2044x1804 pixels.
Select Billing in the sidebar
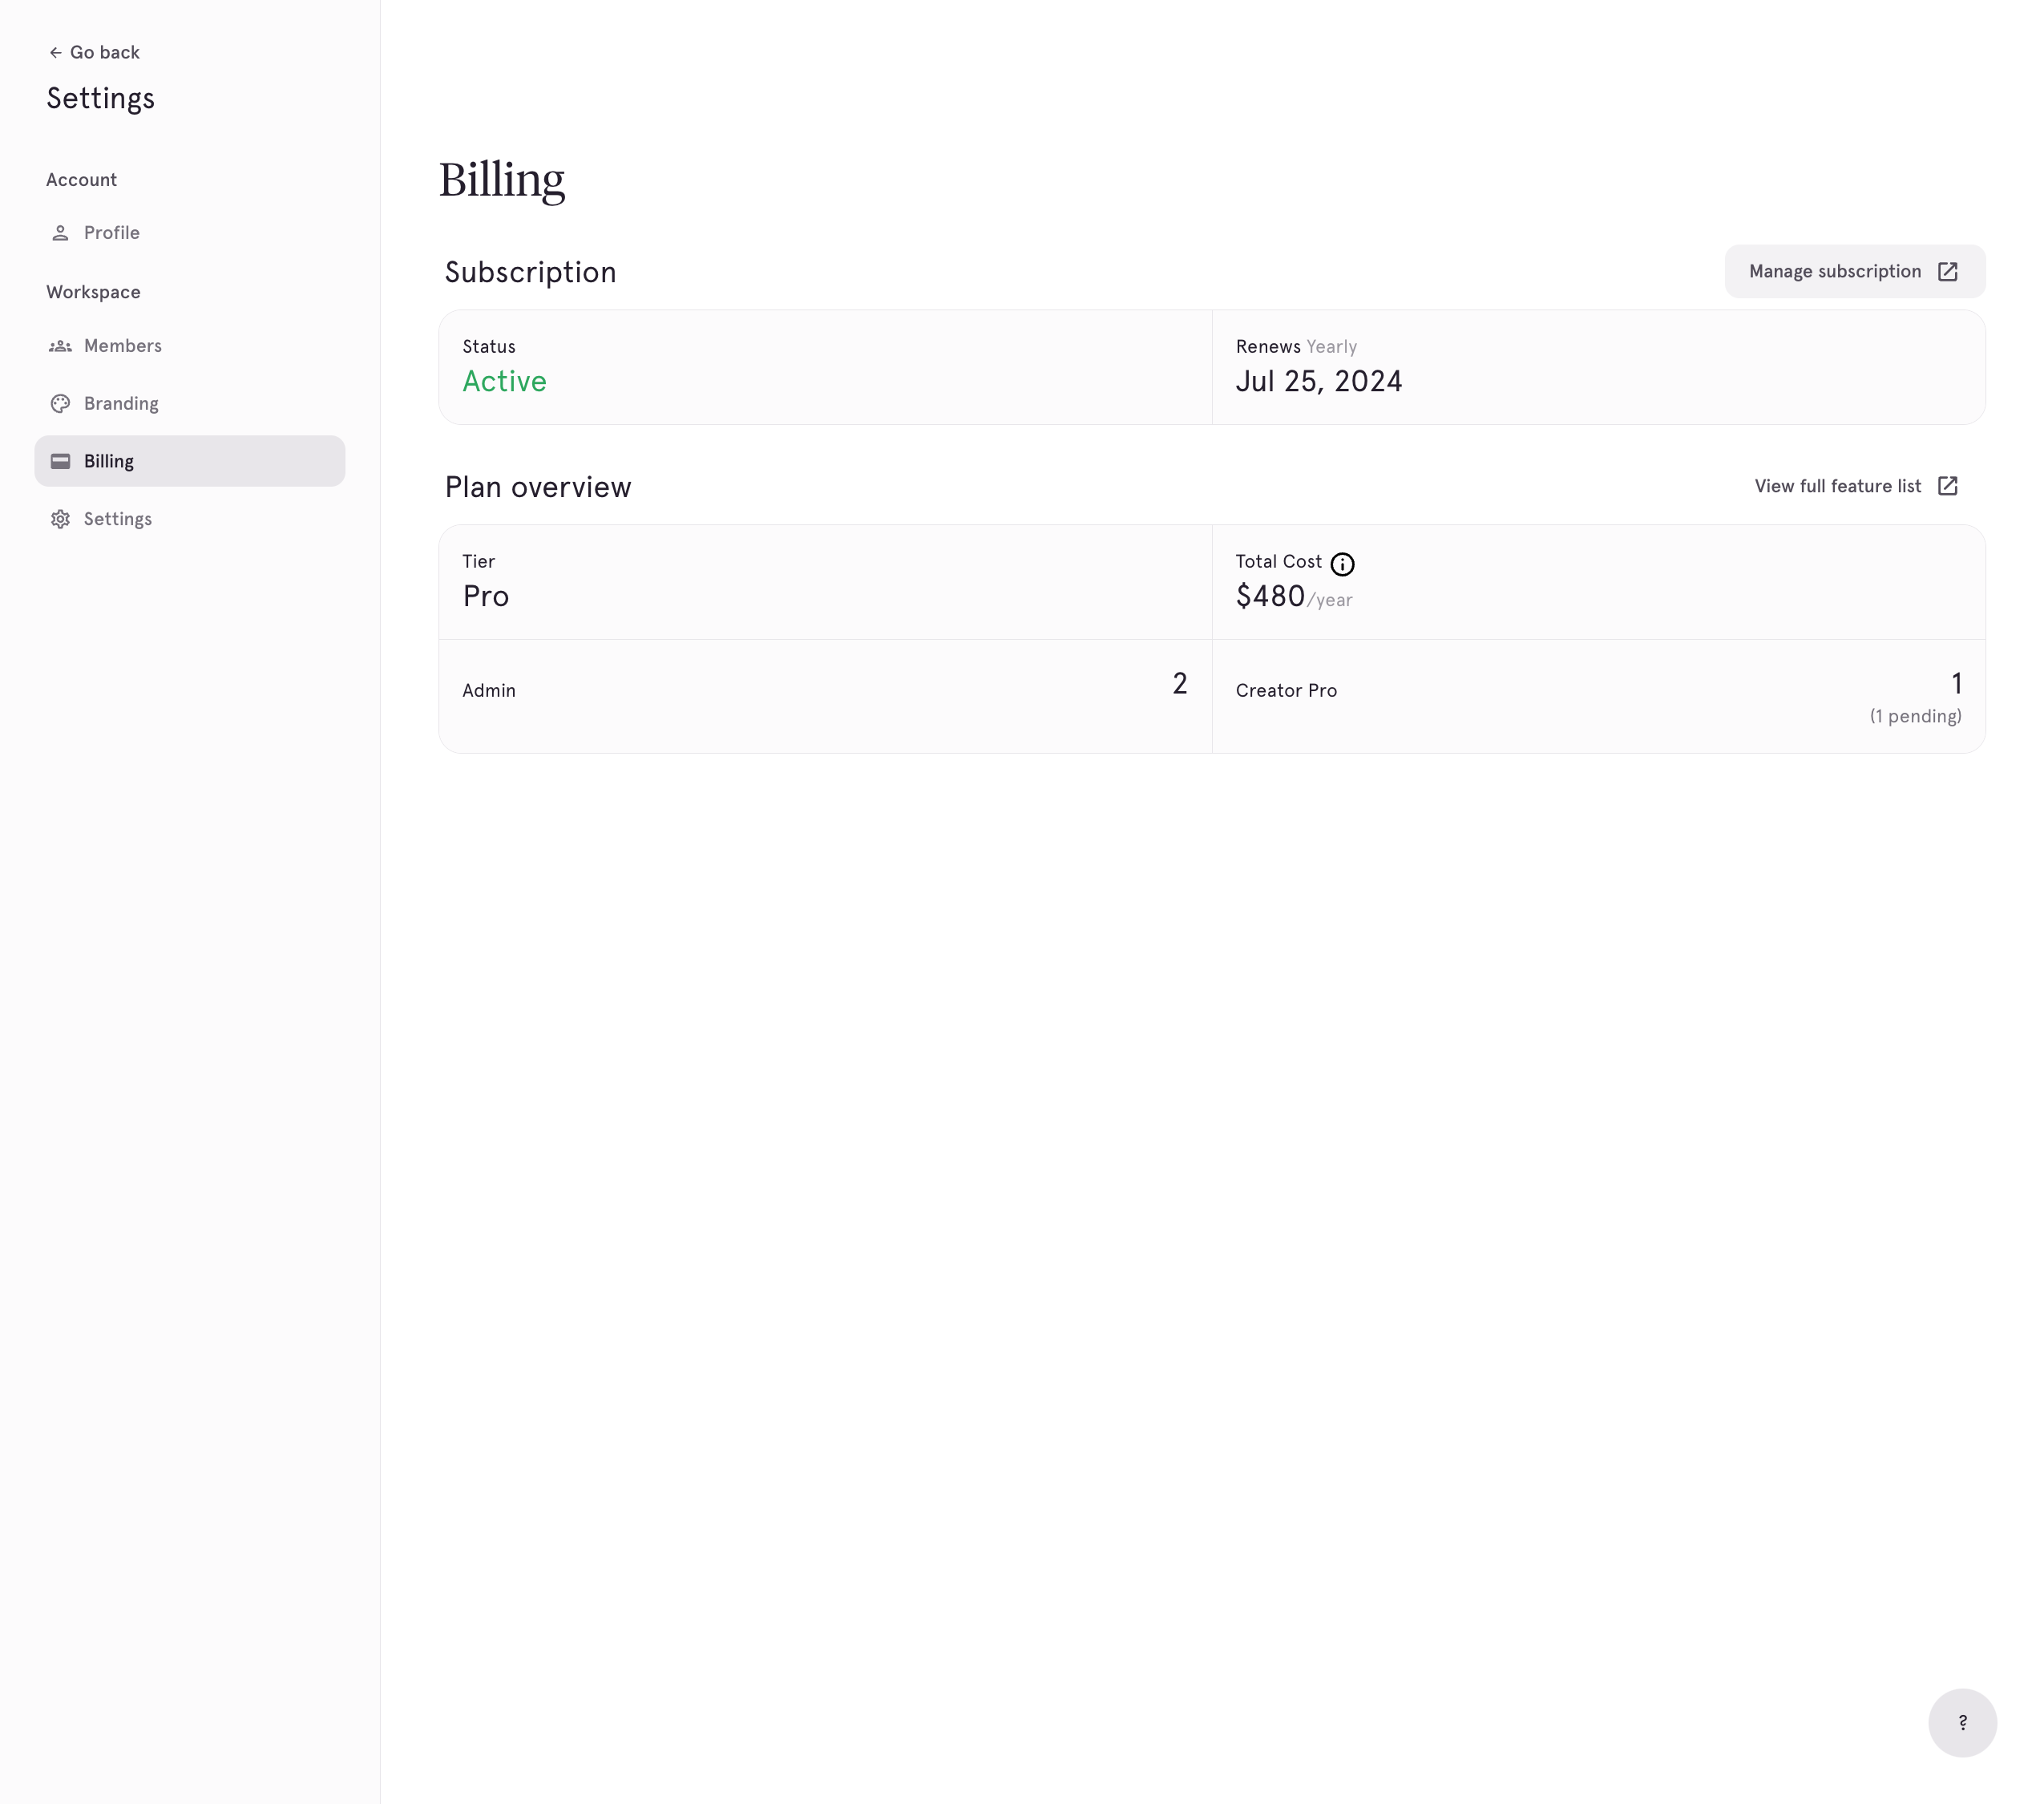189,461
